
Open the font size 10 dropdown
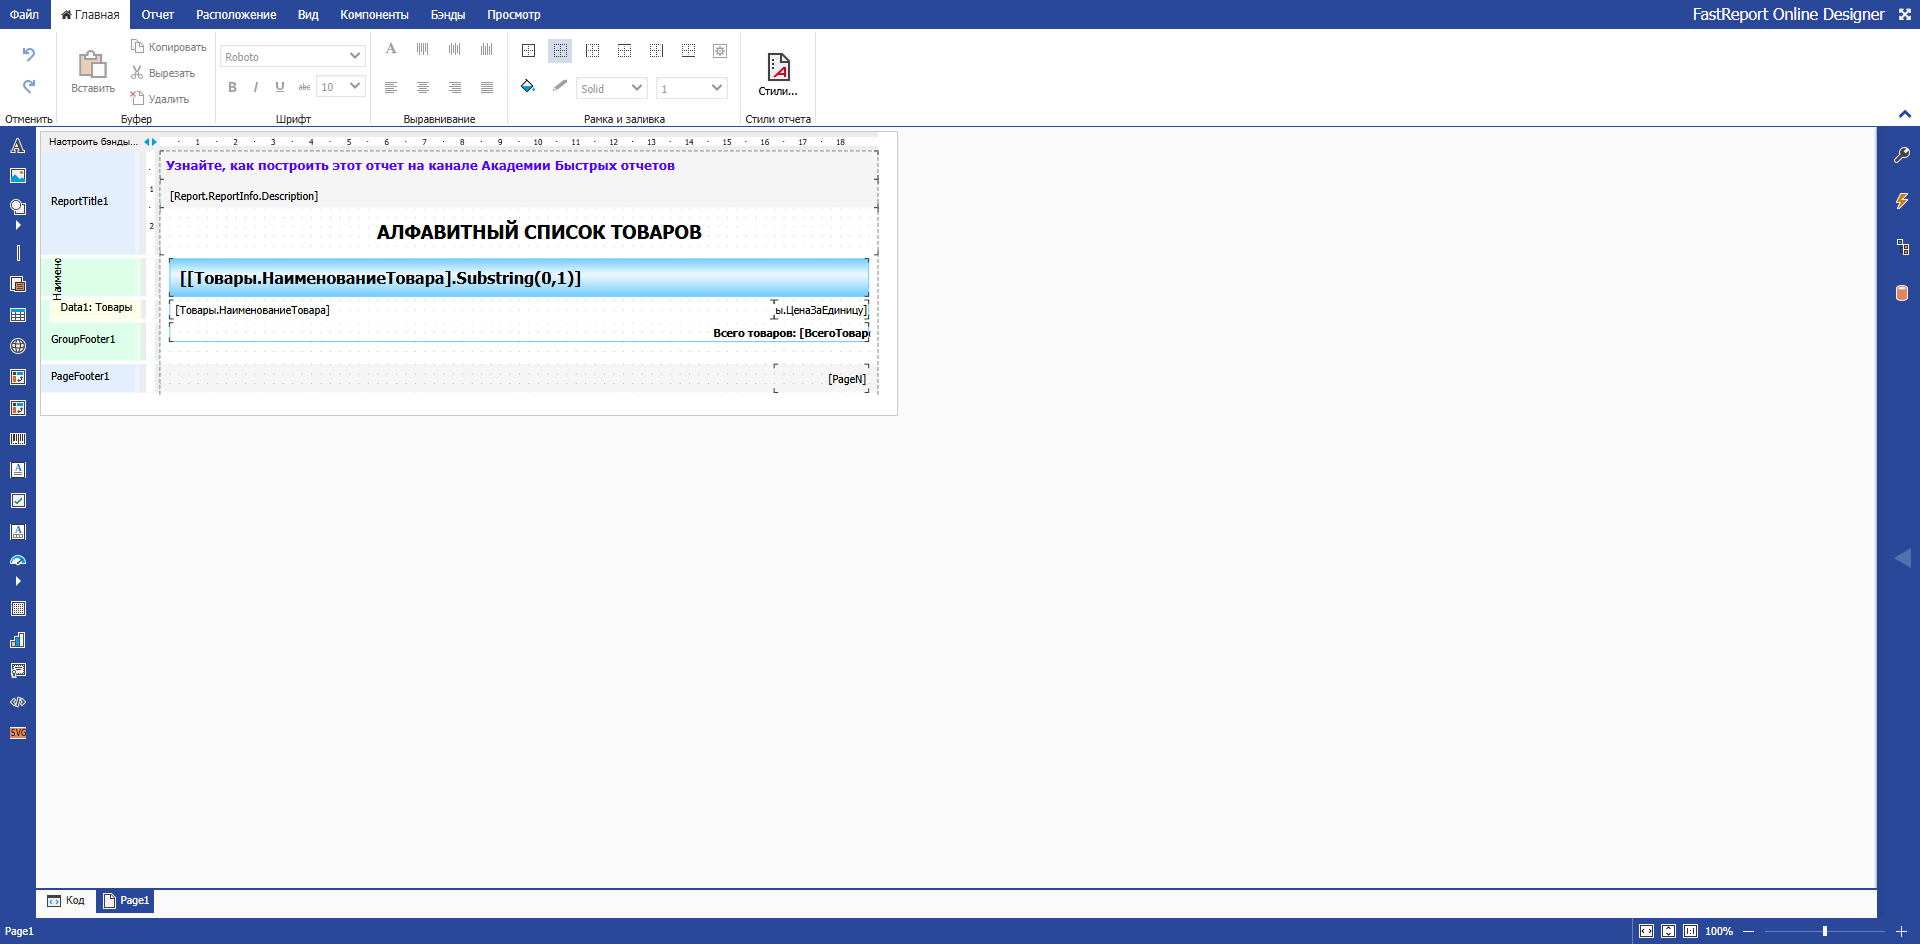[x=340, y=87]
